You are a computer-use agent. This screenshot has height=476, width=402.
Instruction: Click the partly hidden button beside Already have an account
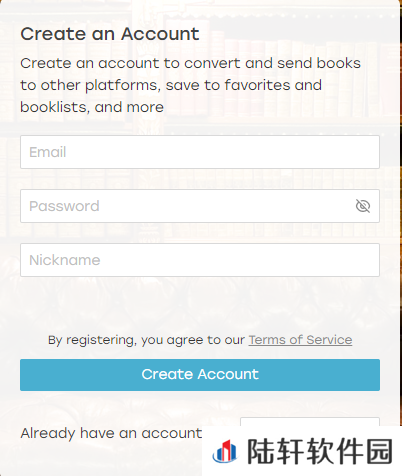point(310,421)
